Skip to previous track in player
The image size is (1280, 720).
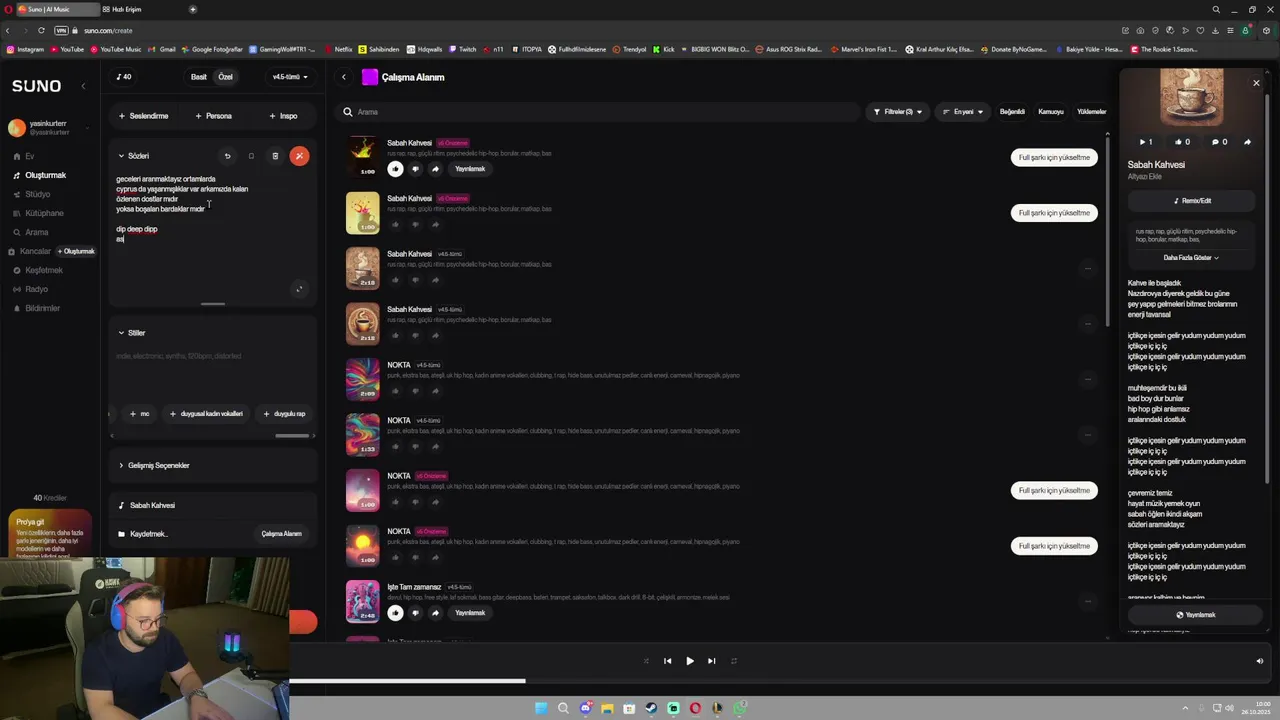click(x=667, y=661)
